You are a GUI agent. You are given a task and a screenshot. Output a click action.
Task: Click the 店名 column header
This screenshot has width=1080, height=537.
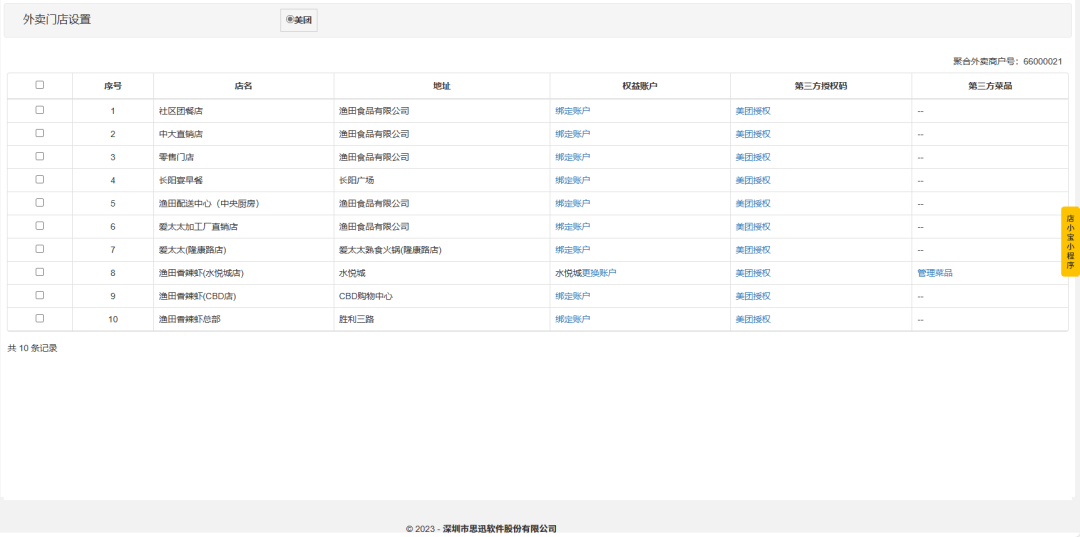click(244, 86)
